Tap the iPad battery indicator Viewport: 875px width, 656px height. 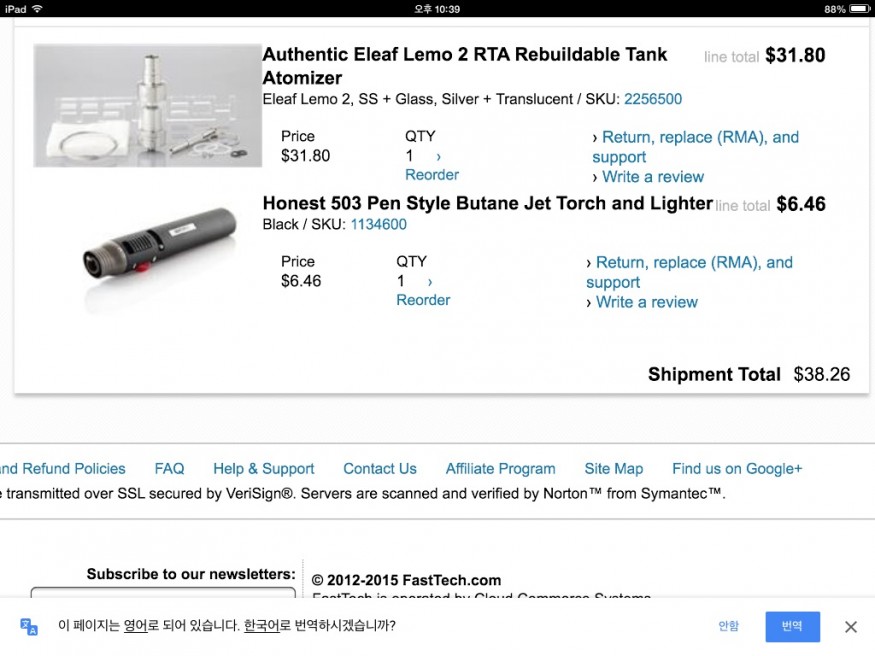859,9
